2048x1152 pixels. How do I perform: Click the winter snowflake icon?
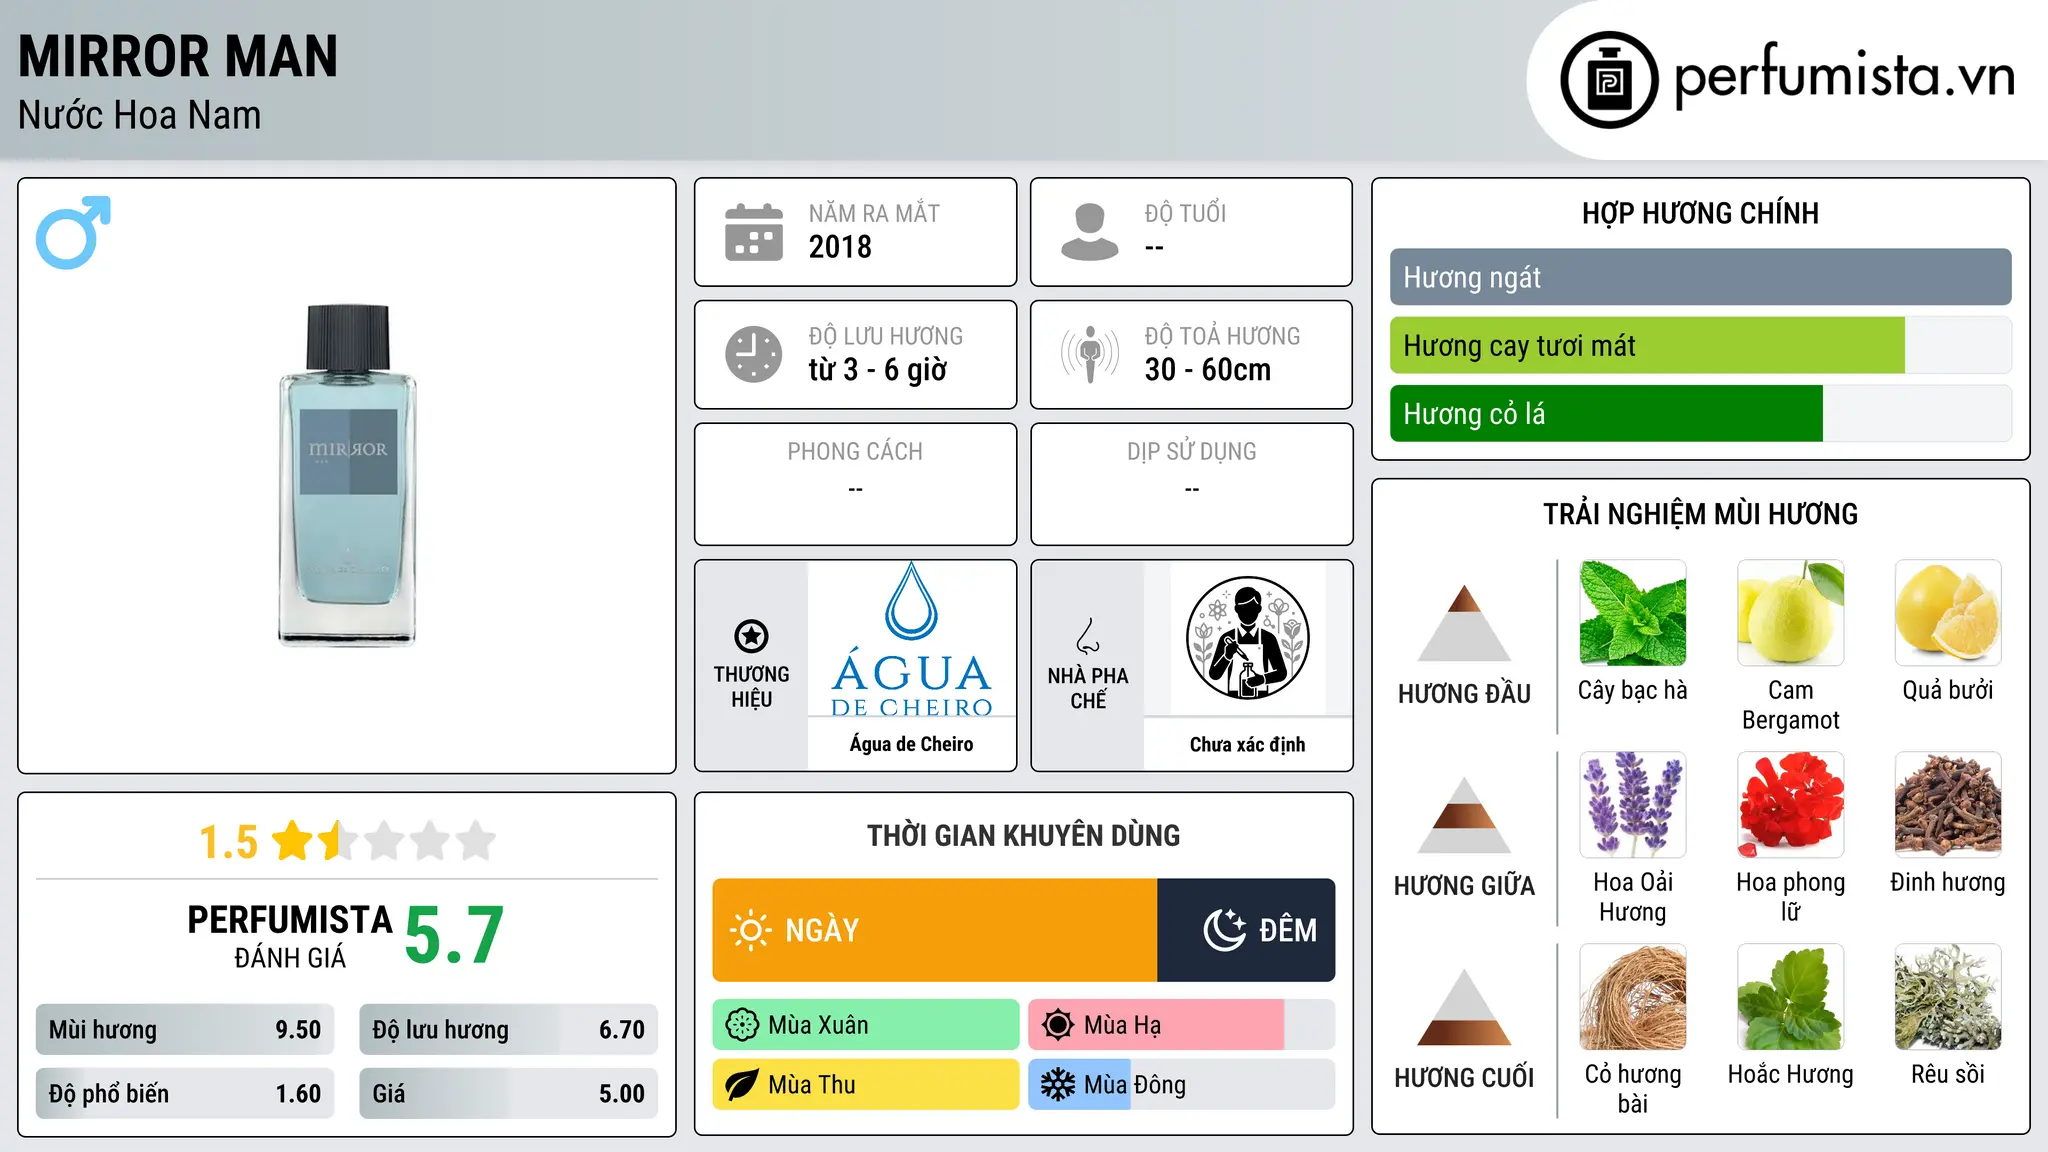coord(1058,1085)
